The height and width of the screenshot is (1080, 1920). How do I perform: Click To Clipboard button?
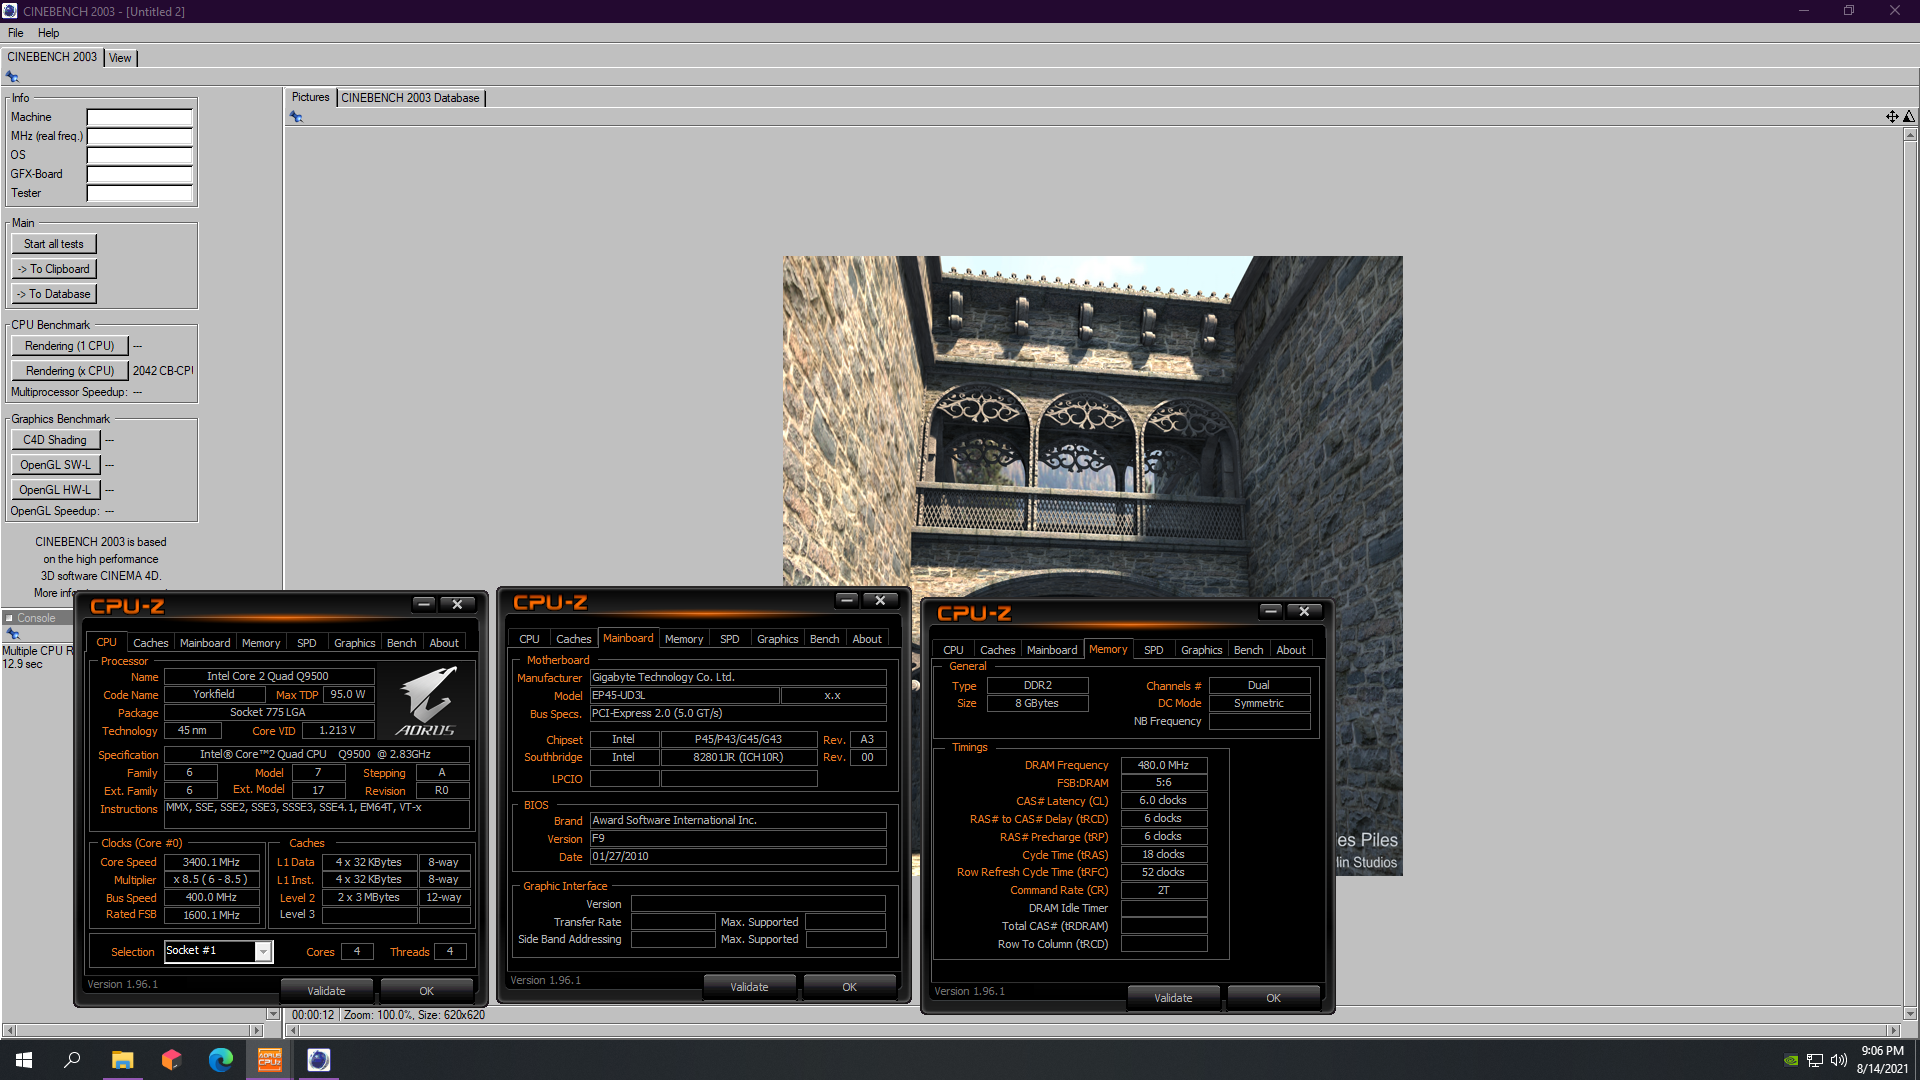tap(54, 269)
